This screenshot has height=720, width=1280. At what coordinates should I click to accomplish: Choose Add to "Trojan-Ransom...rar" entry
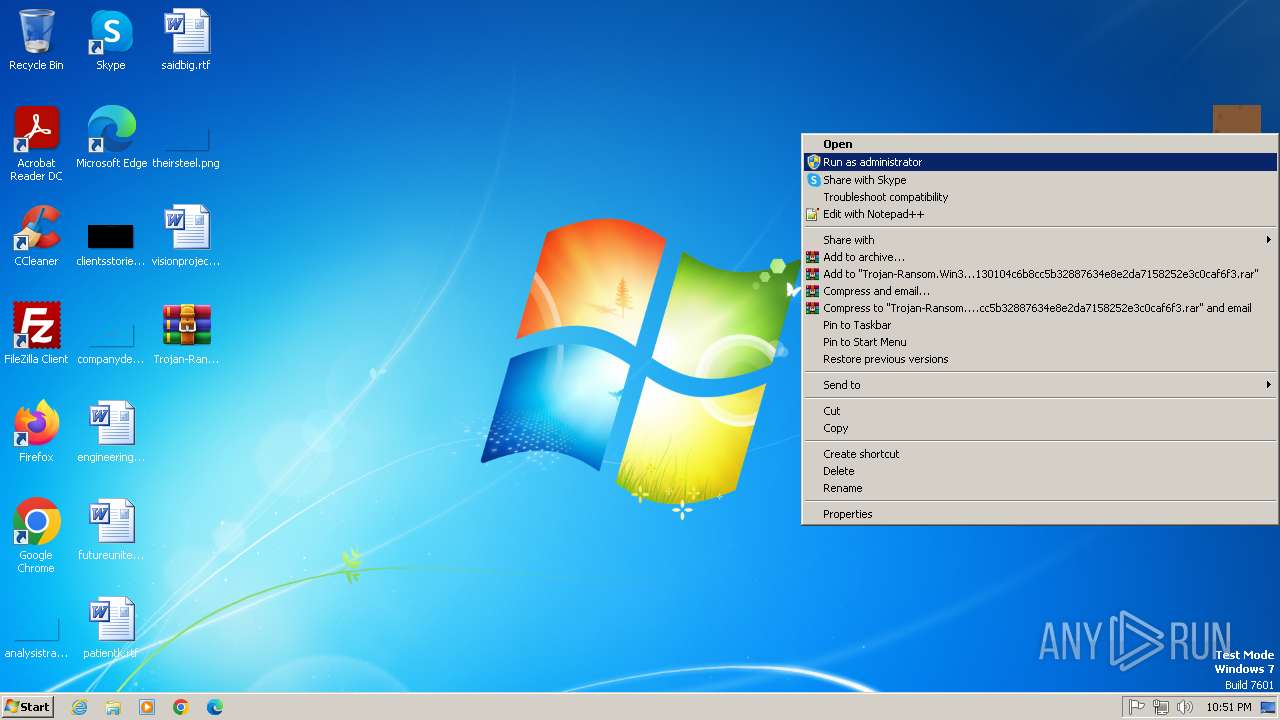point(1040,274)
